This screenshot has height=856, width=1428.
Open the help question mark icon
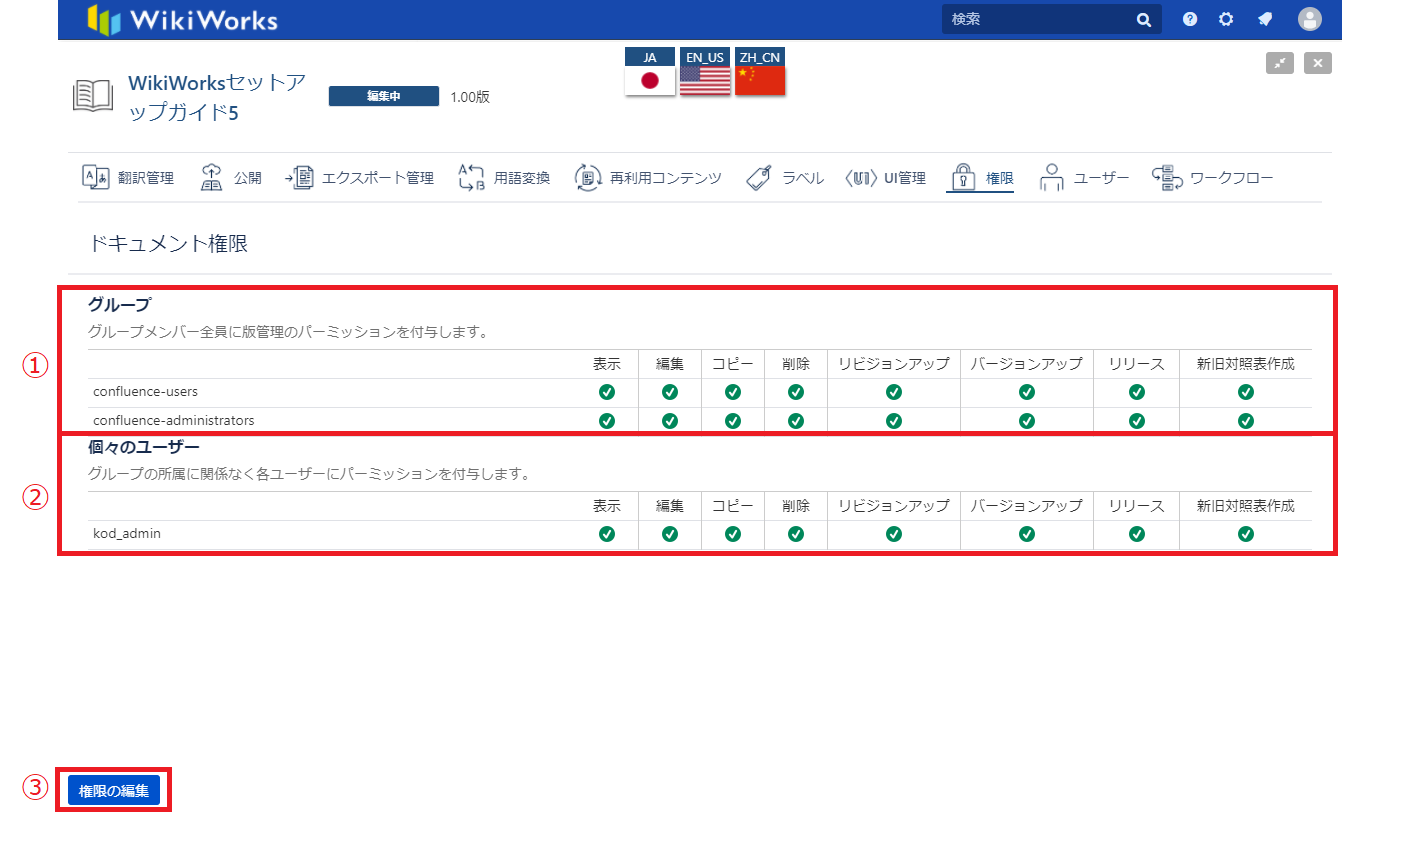pyautogui.click(x=1189, y=19)
